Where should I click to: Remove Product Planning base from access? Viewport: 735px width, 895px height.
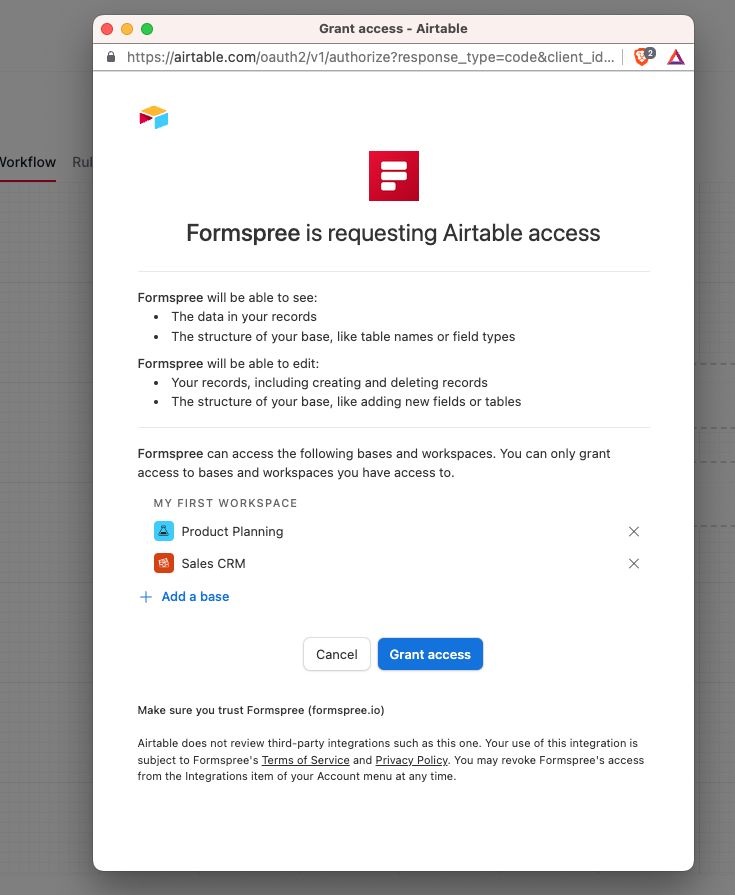tap(633, 532)
